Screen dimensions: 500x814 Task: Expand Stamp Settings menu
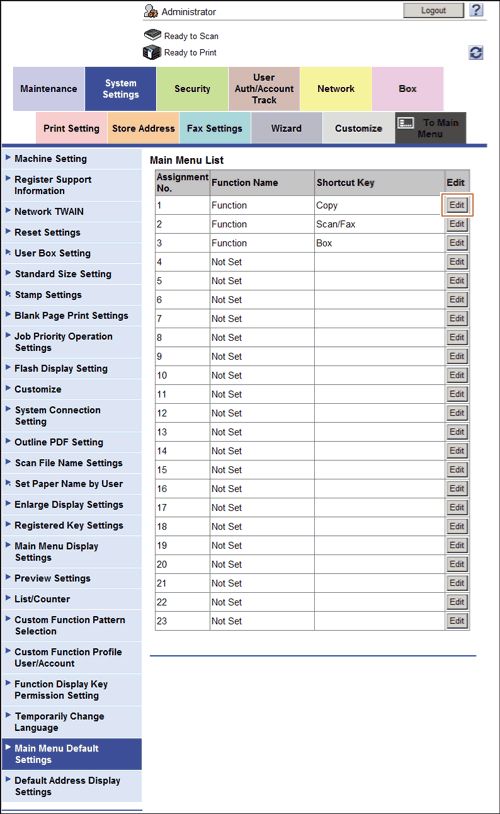coord(71,295)
